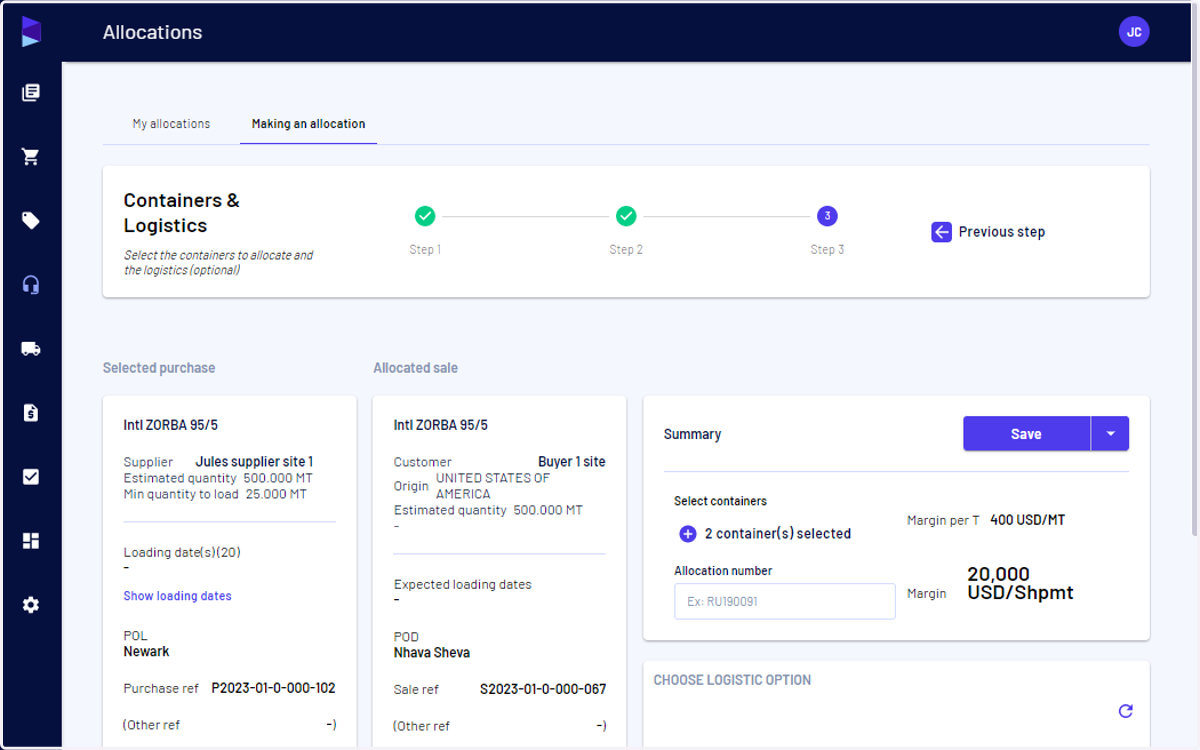Click purchase ref P2023-01-0-000-102

(x=273, y=689)
